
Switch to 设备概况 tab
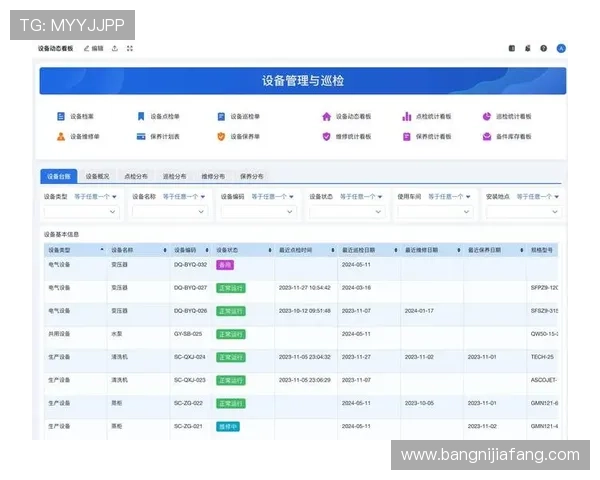tap(97, 176)
